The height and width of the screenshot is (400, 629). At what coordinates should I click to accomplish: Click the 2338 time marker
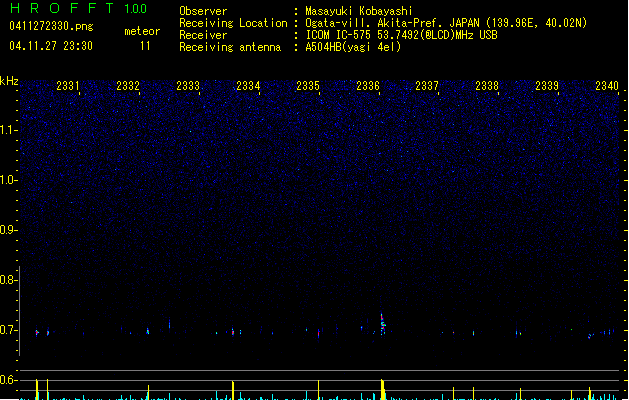pos(487,86)
